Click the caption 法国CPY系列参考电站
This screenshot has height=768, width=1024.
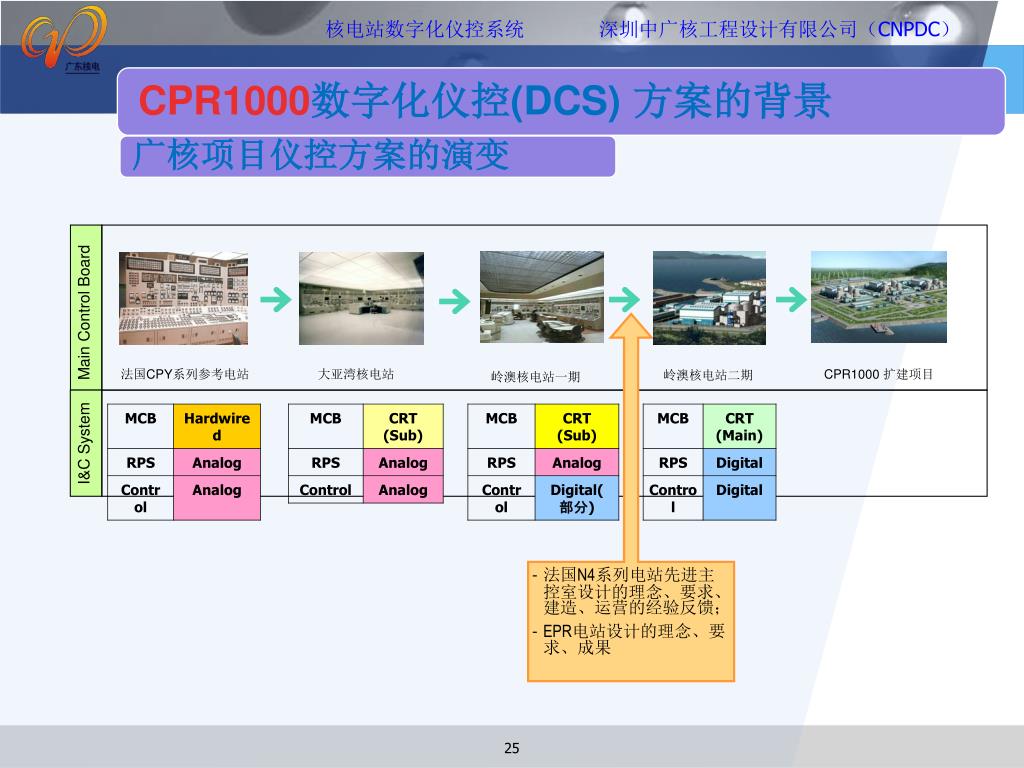point(185,374)
